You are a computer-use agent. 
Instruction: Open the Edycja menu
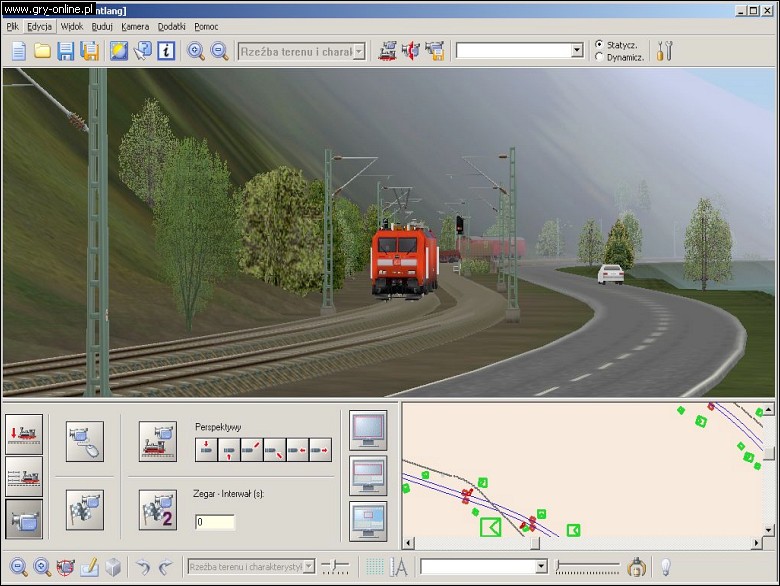pos(39,26)
